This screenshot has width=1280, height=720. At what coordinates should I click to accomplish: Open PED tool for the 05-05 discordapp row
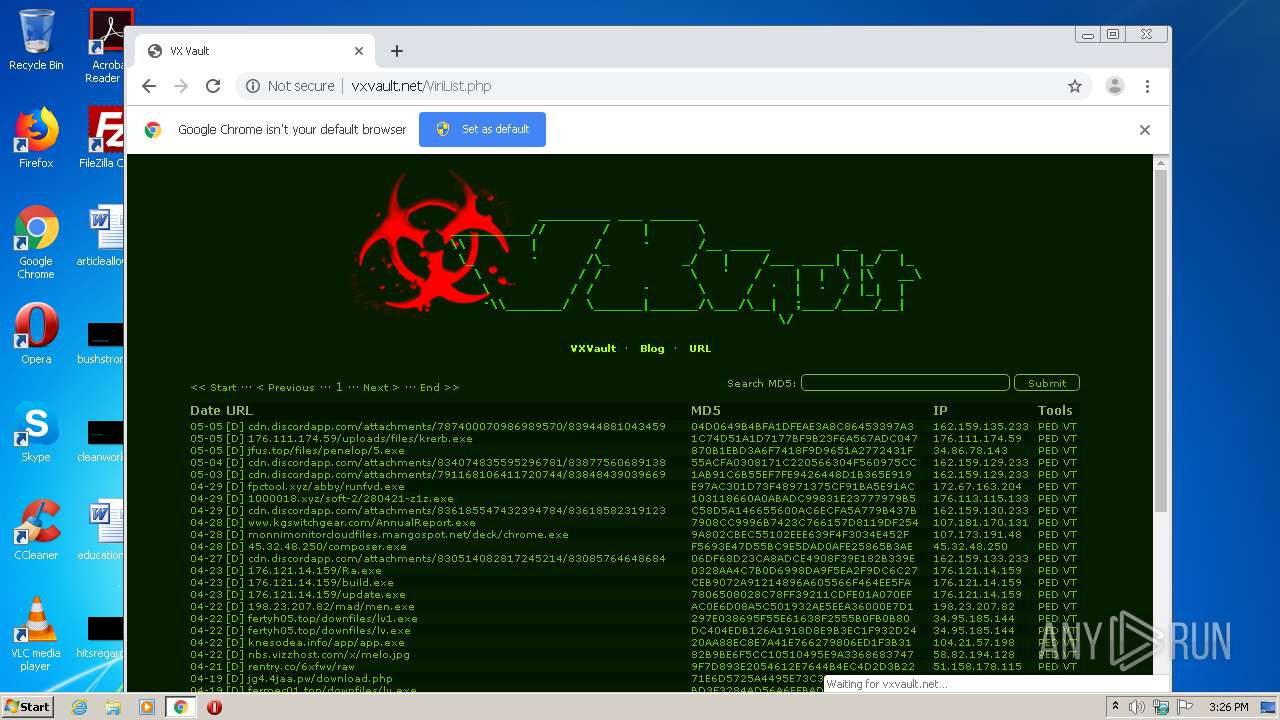[x=1048, y=427]
